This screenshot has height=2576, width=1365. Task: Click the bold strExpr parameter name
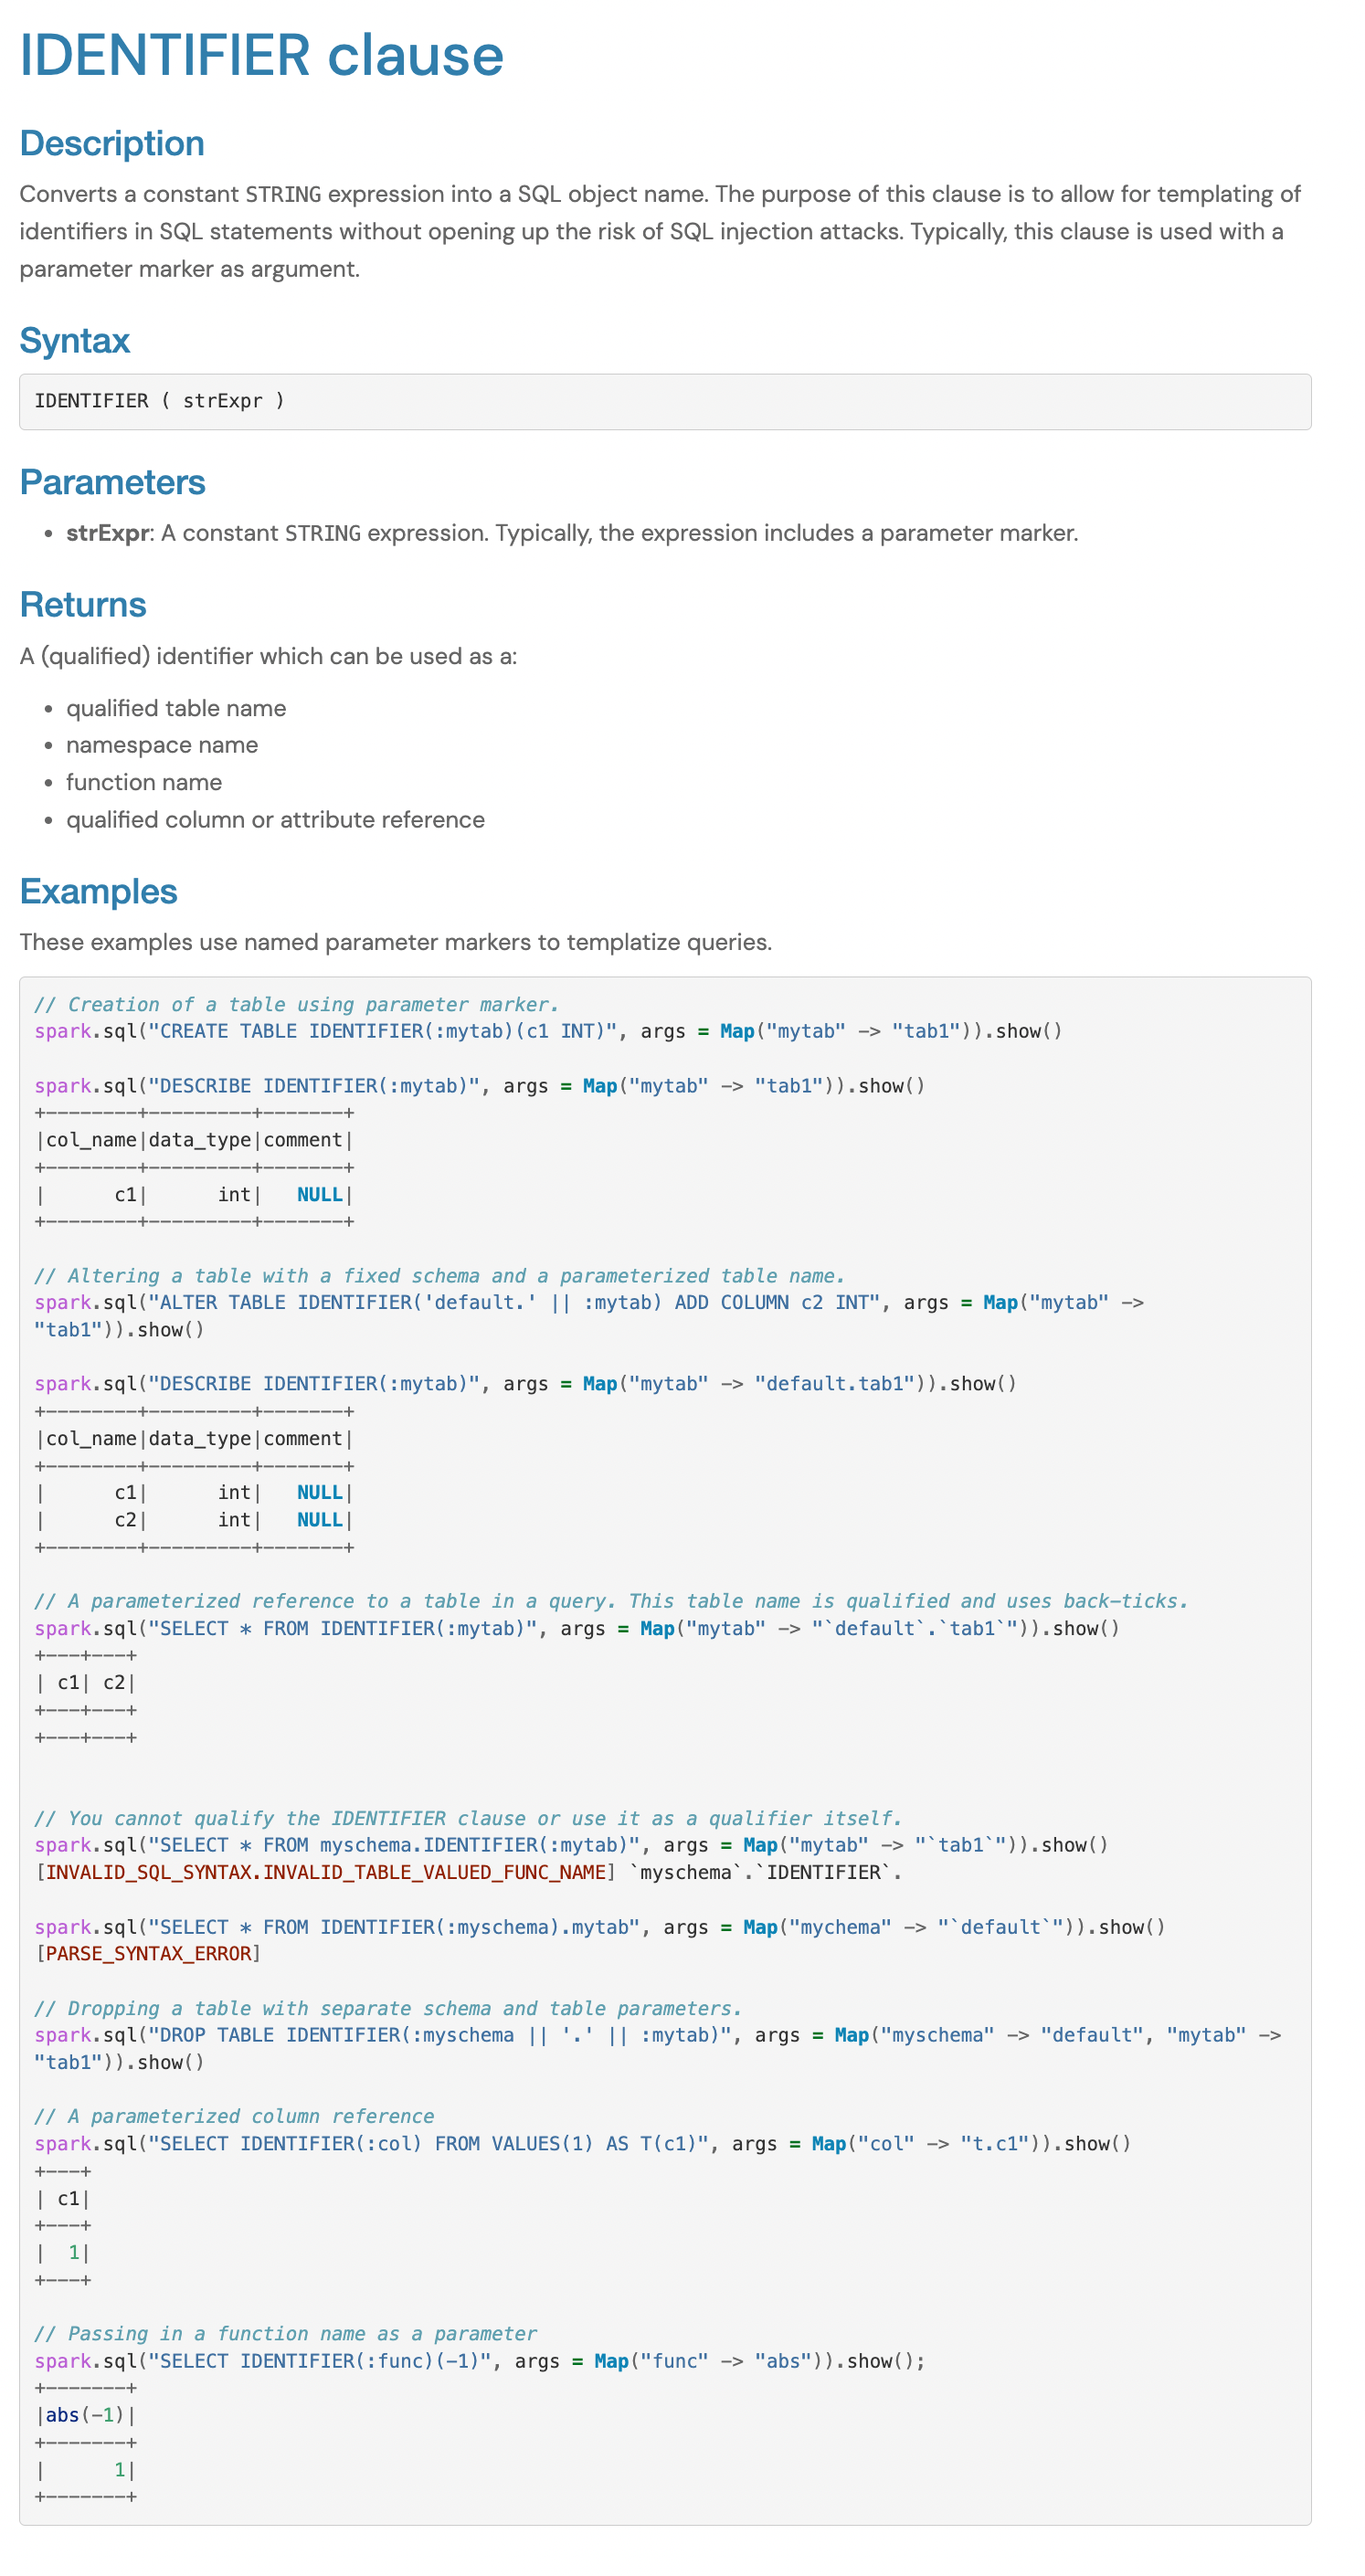point(107,533)
